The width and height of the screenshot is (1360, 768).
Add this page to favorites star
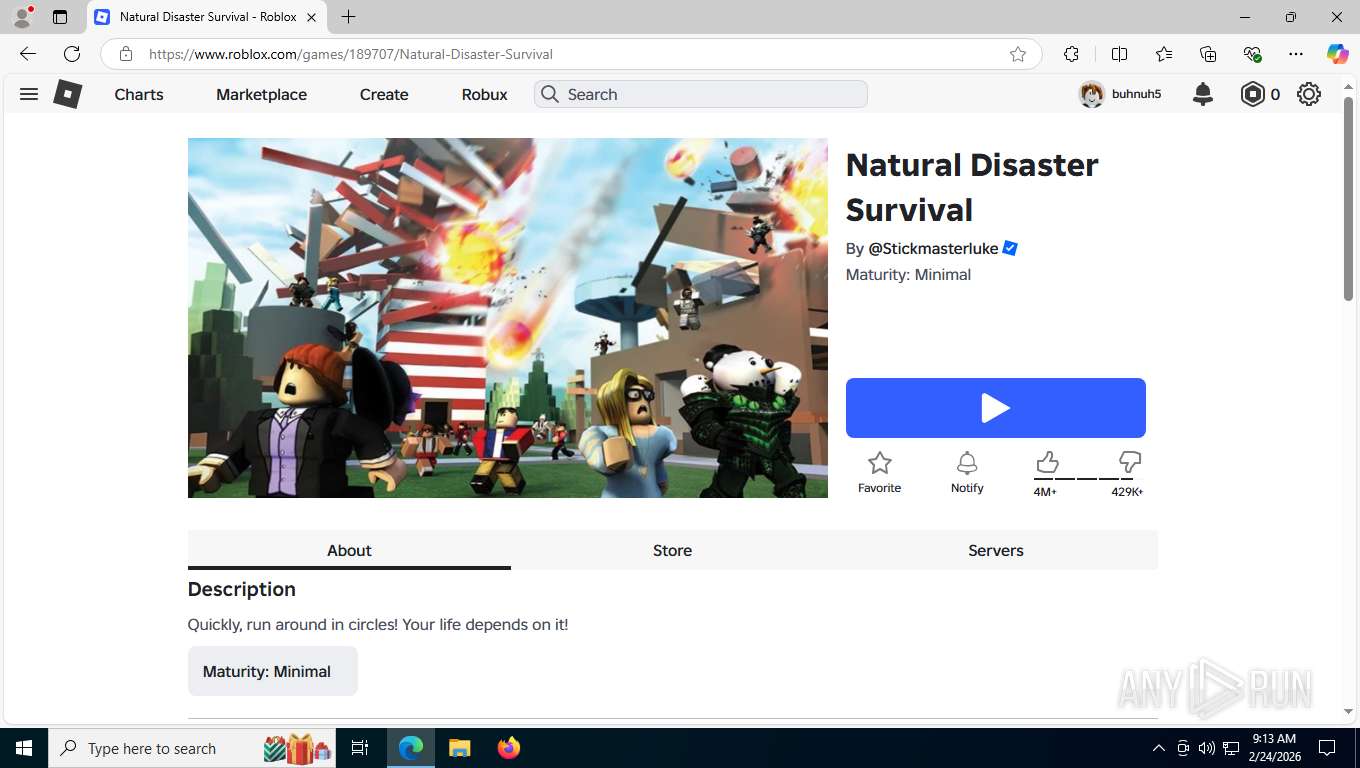click(x=1018, y=54)
